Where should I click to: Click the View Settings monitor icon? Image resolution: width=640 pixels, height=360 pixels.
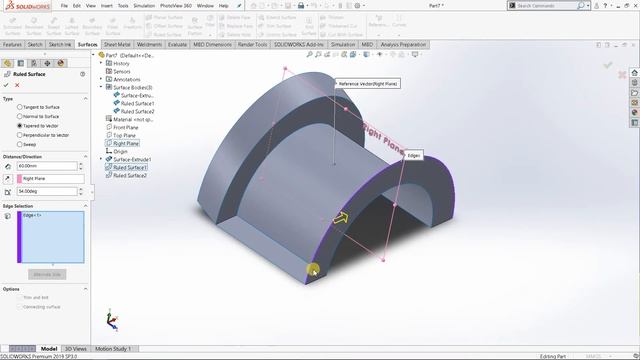(415, 54)
